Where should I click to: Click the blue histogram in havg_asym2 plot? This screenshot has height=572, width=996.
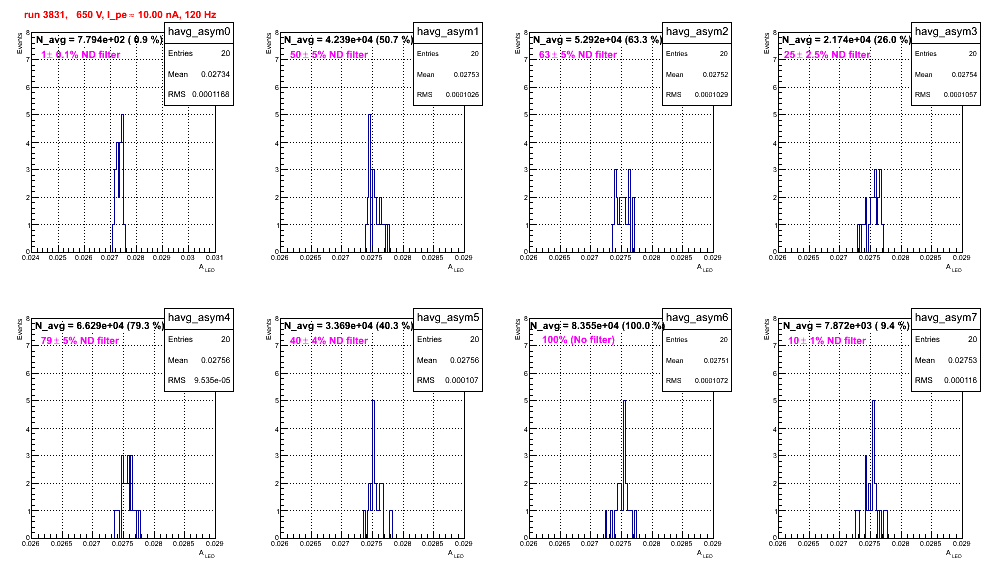pos(624,211)
